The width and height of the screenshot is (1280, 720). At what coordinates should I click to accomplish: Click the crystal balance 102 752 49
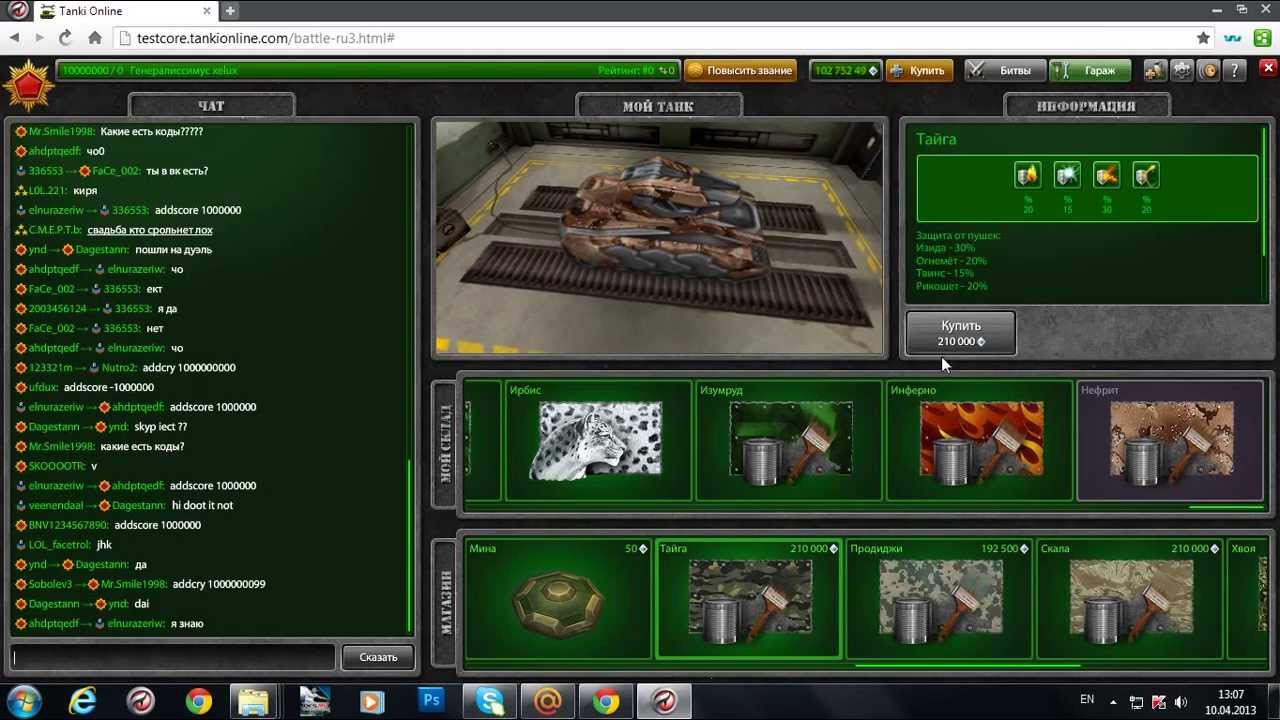click(x=845, y=70)
